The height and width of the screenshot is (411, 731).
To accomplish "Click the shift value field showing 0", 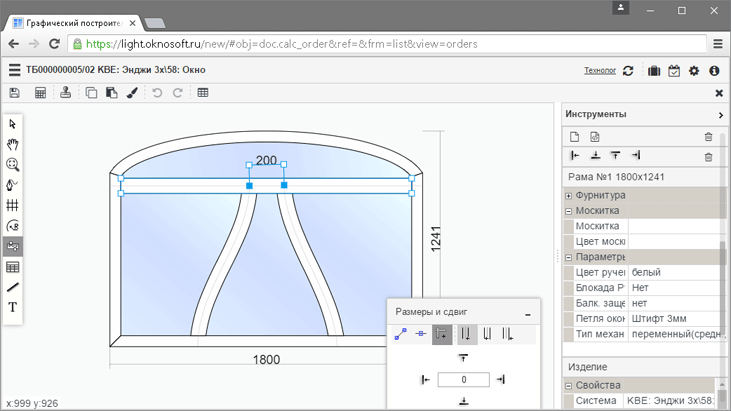I will [463, 380].
